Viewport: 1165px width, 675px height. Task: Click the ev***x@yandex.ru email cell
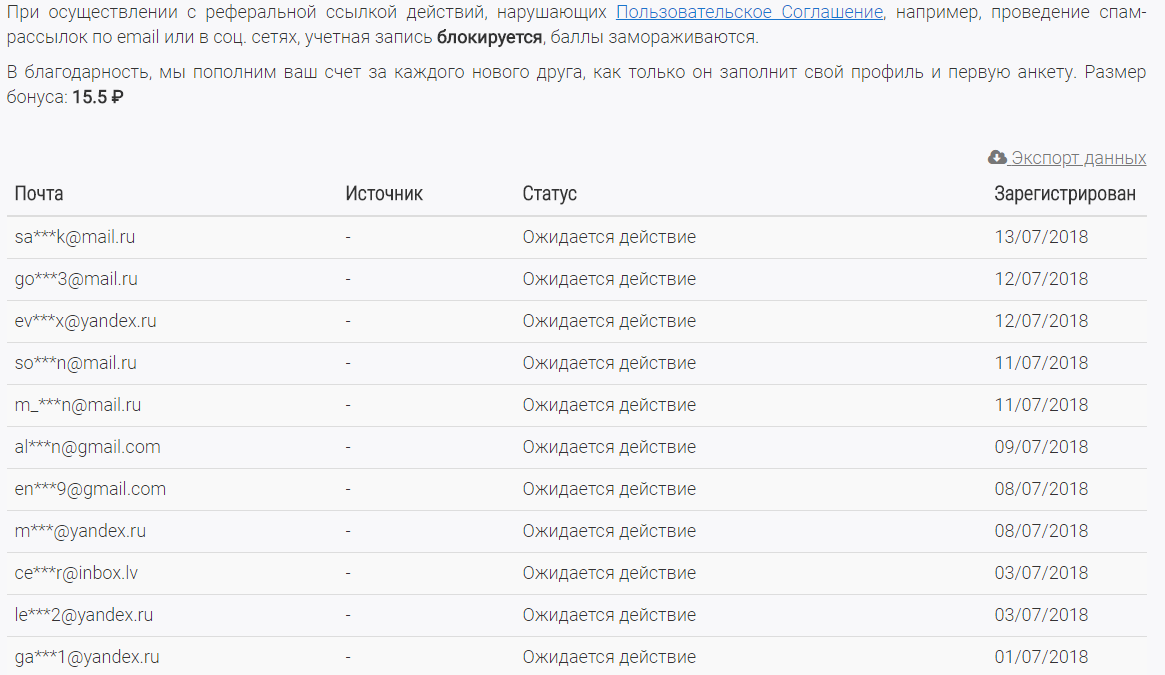[86, 321]
